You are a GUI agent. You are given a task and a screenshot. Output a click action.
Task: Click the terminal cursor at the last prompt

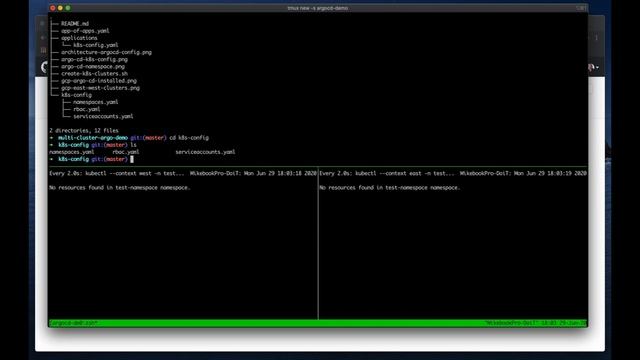132,160
